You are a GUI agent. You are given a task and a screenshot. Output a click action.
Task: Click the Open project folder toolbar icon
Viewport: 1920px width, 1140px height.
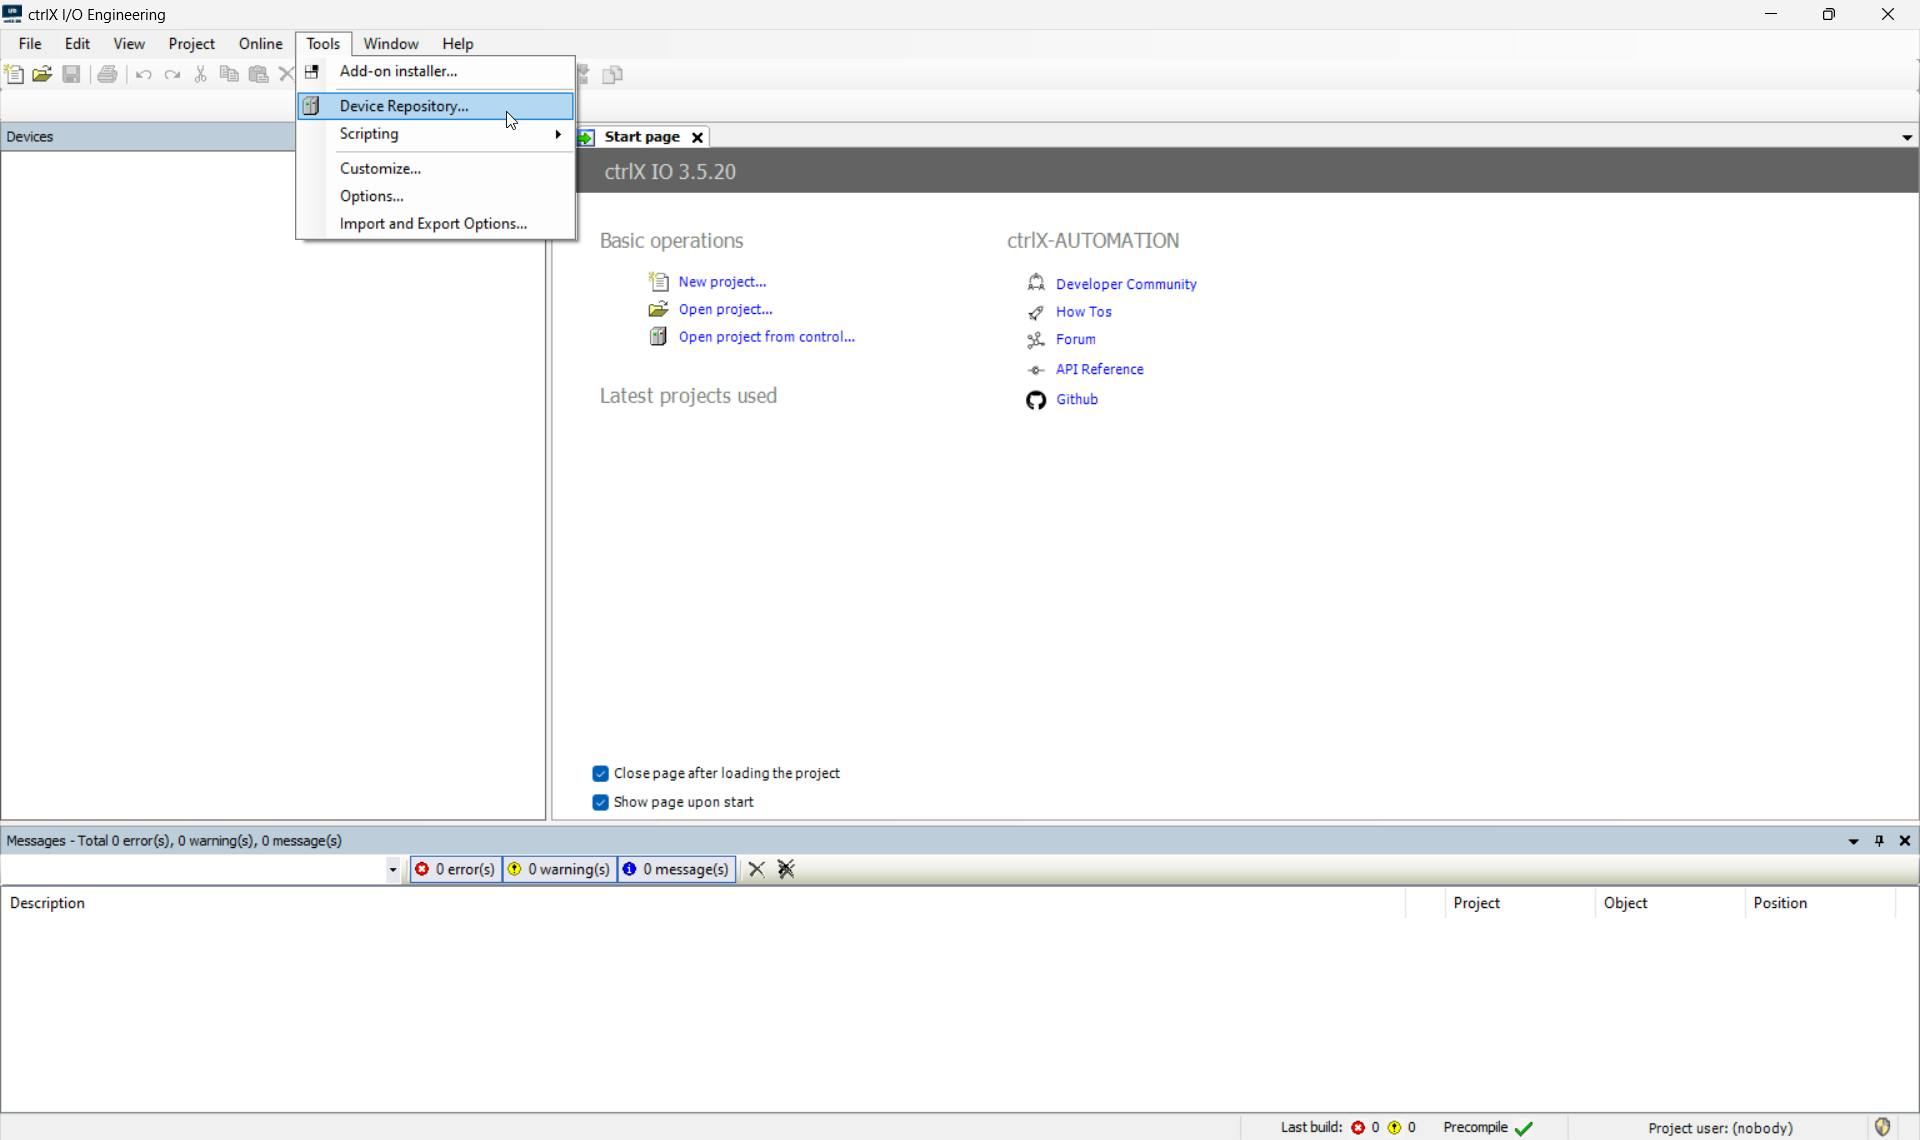click(42, 75)
